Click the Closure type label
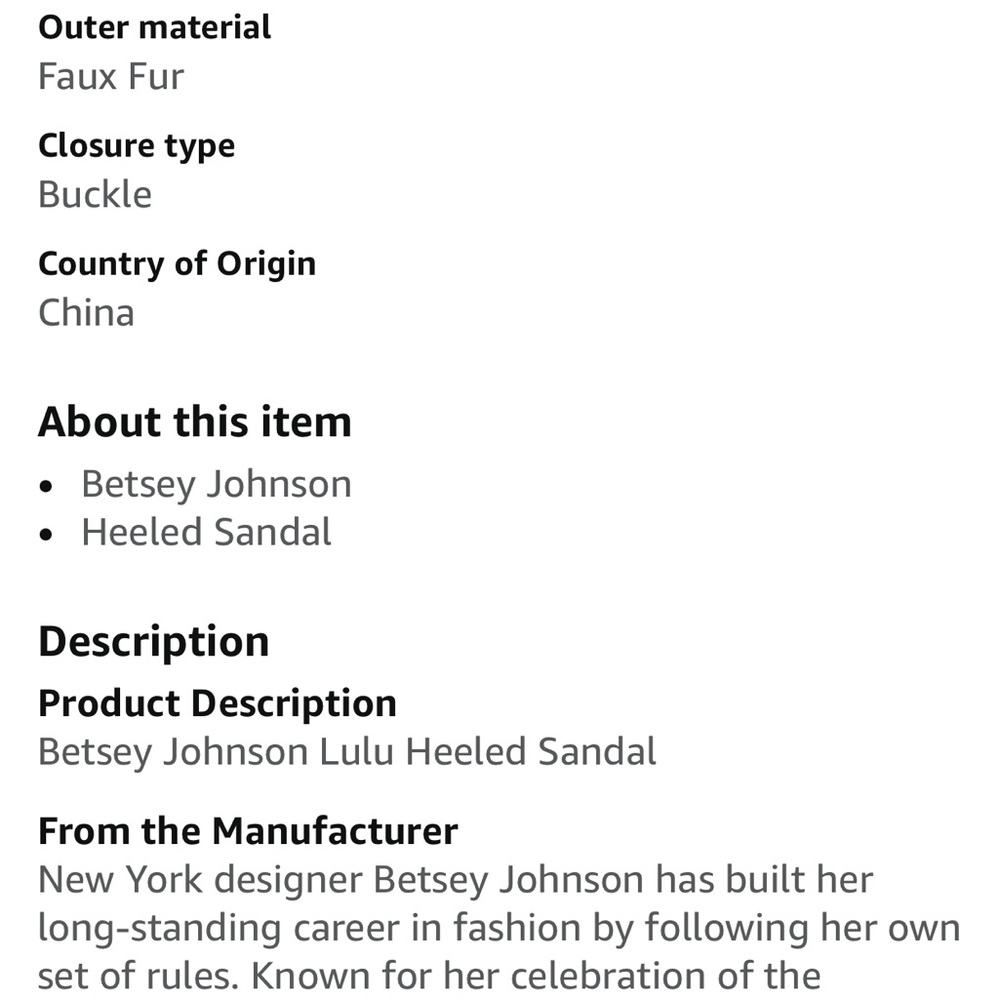The width and height of the screenshot is (1000, 1000). [136, 146]
